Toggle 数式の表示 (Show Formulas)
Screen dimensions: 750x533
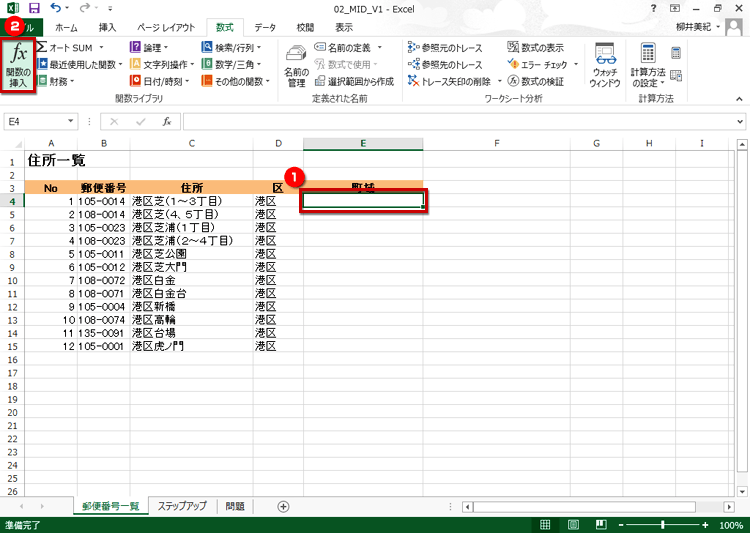tap(536, 48)
